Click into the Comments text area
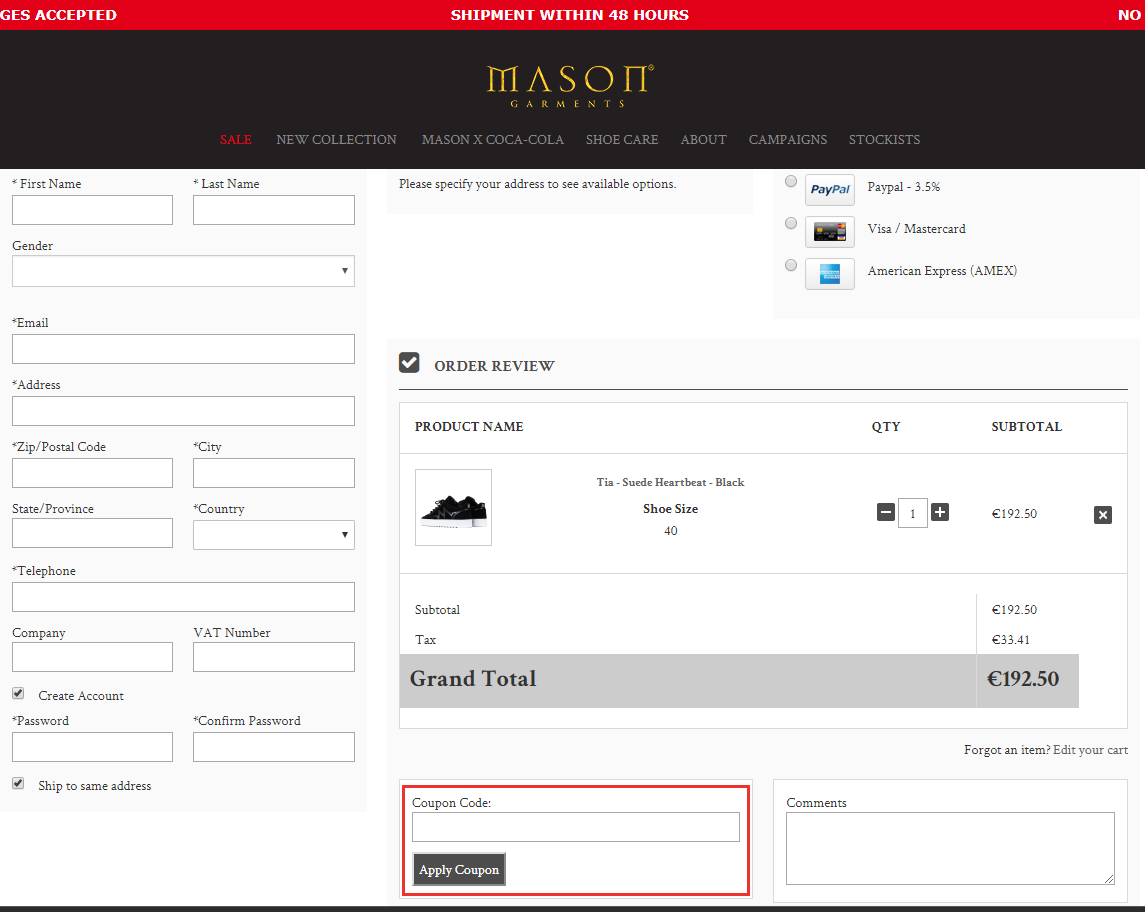 (951, 848)
